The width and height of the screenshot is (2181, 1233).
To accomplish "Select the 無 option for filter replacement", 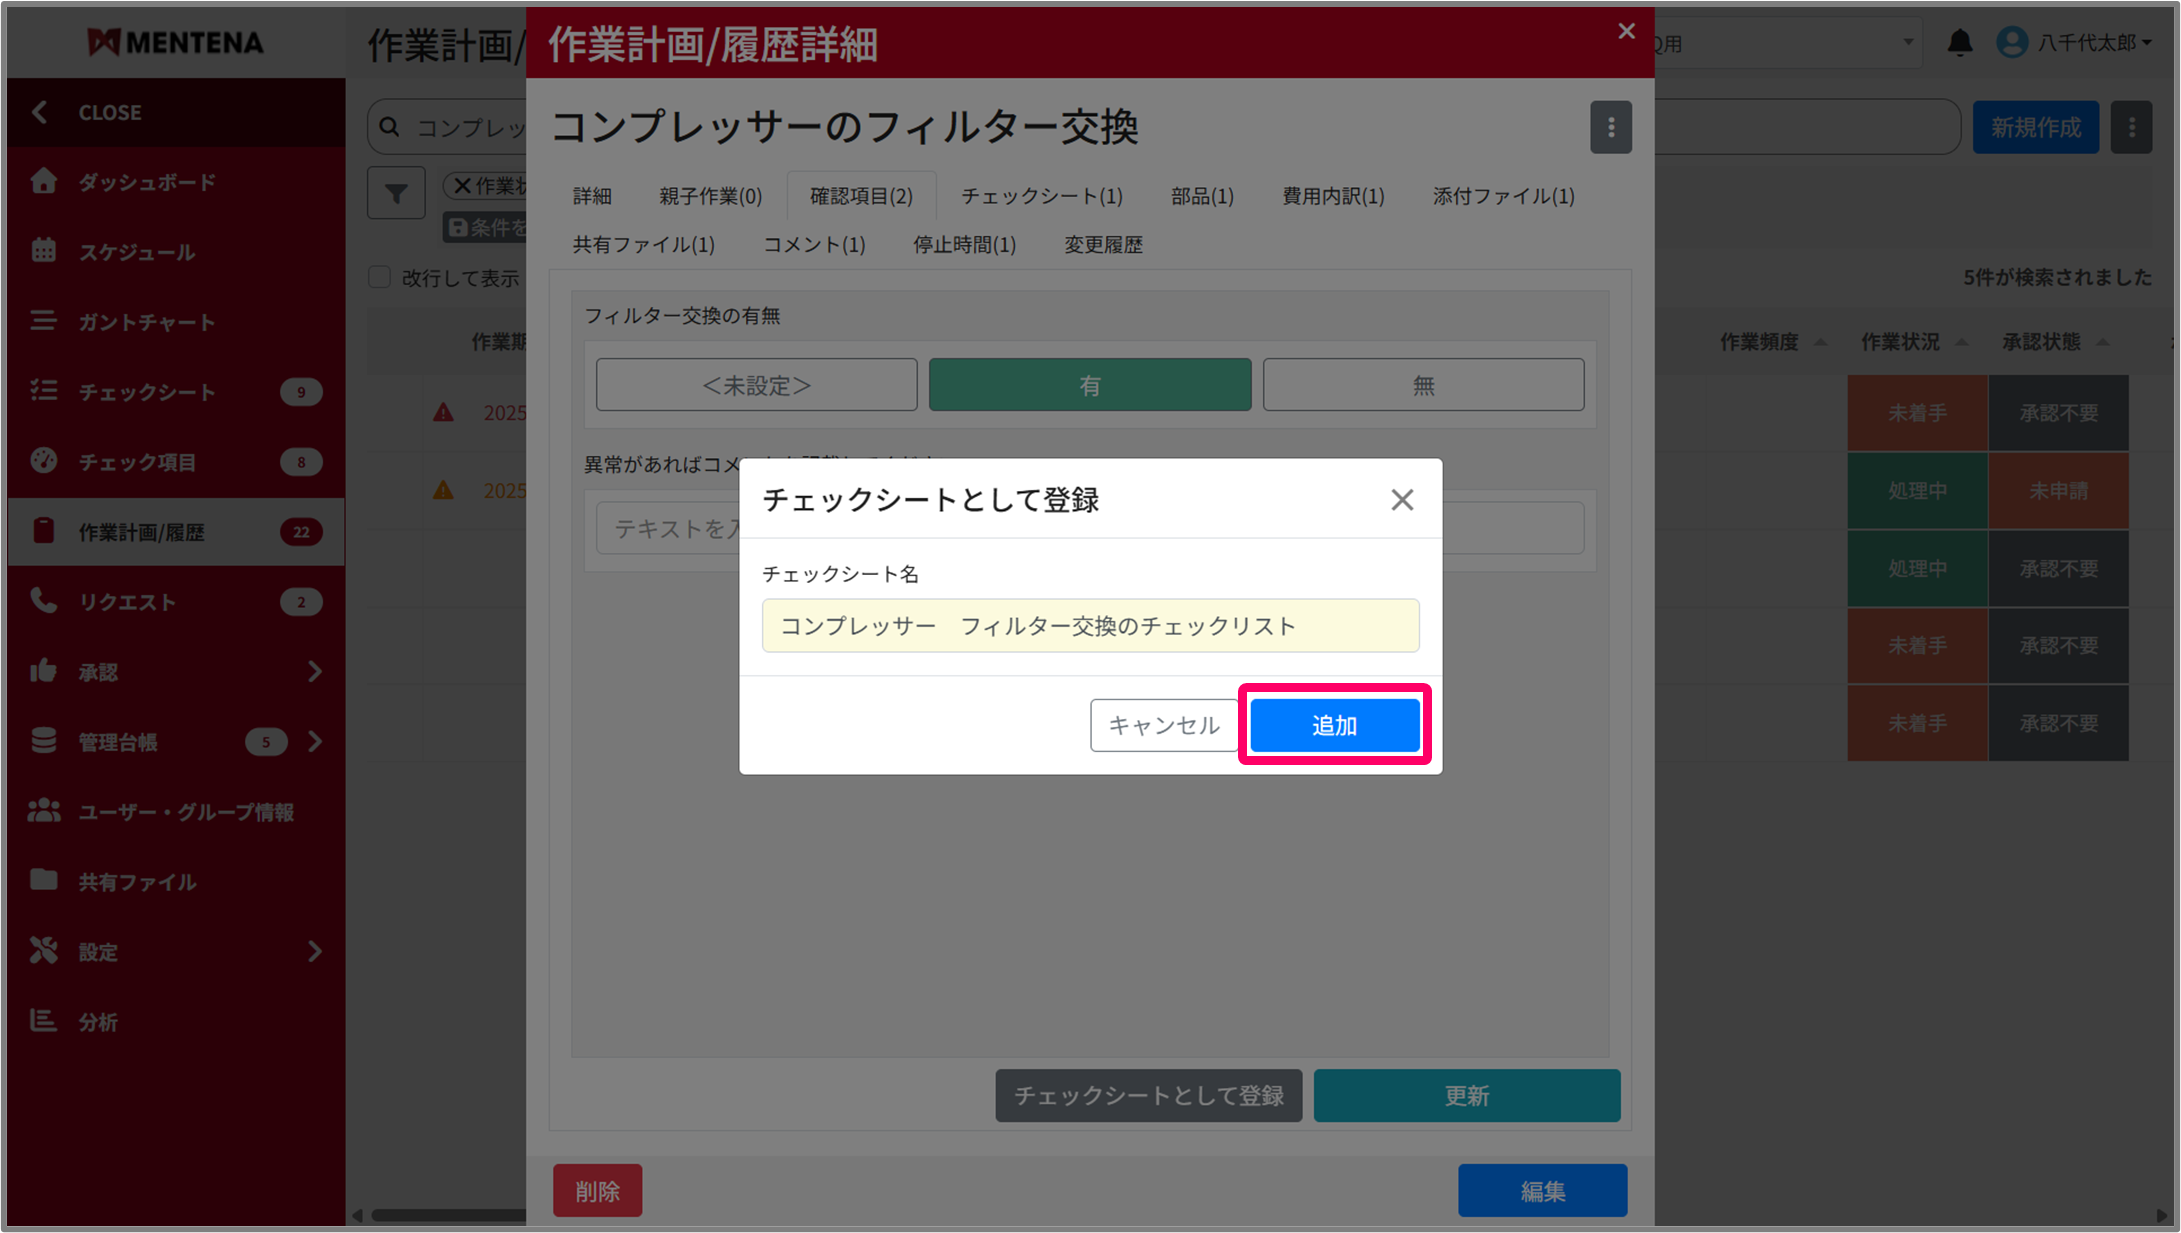I will coord(1422,385).
